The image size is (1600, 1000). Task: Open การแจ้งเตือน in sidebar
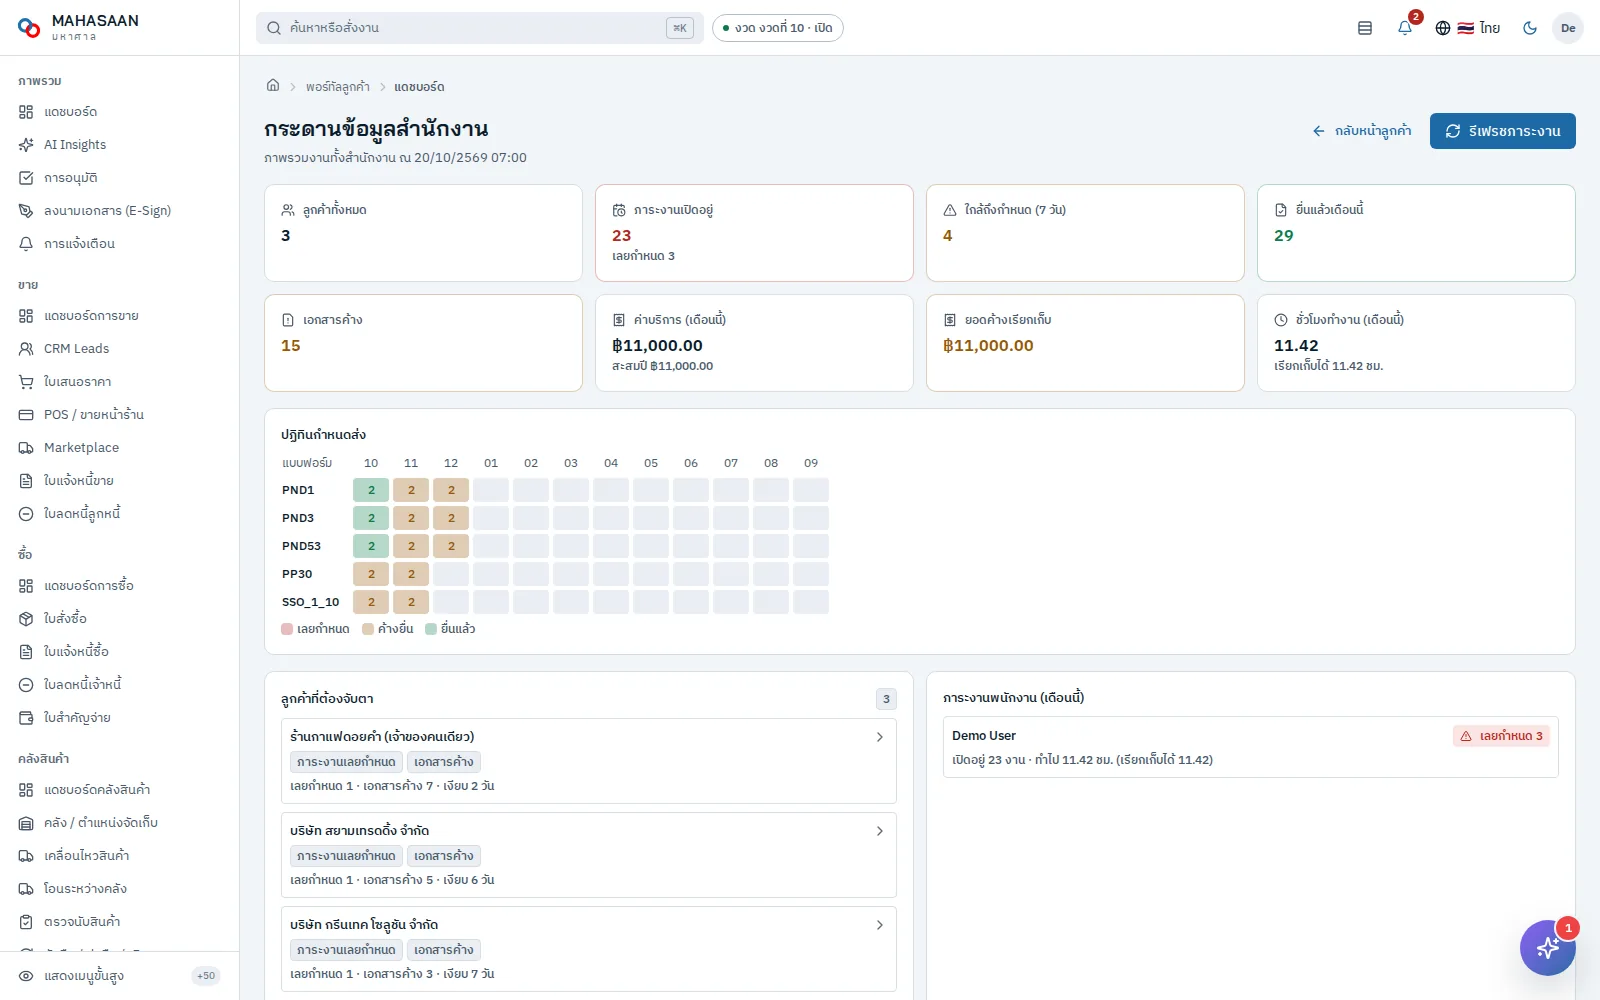click(120, 244)
